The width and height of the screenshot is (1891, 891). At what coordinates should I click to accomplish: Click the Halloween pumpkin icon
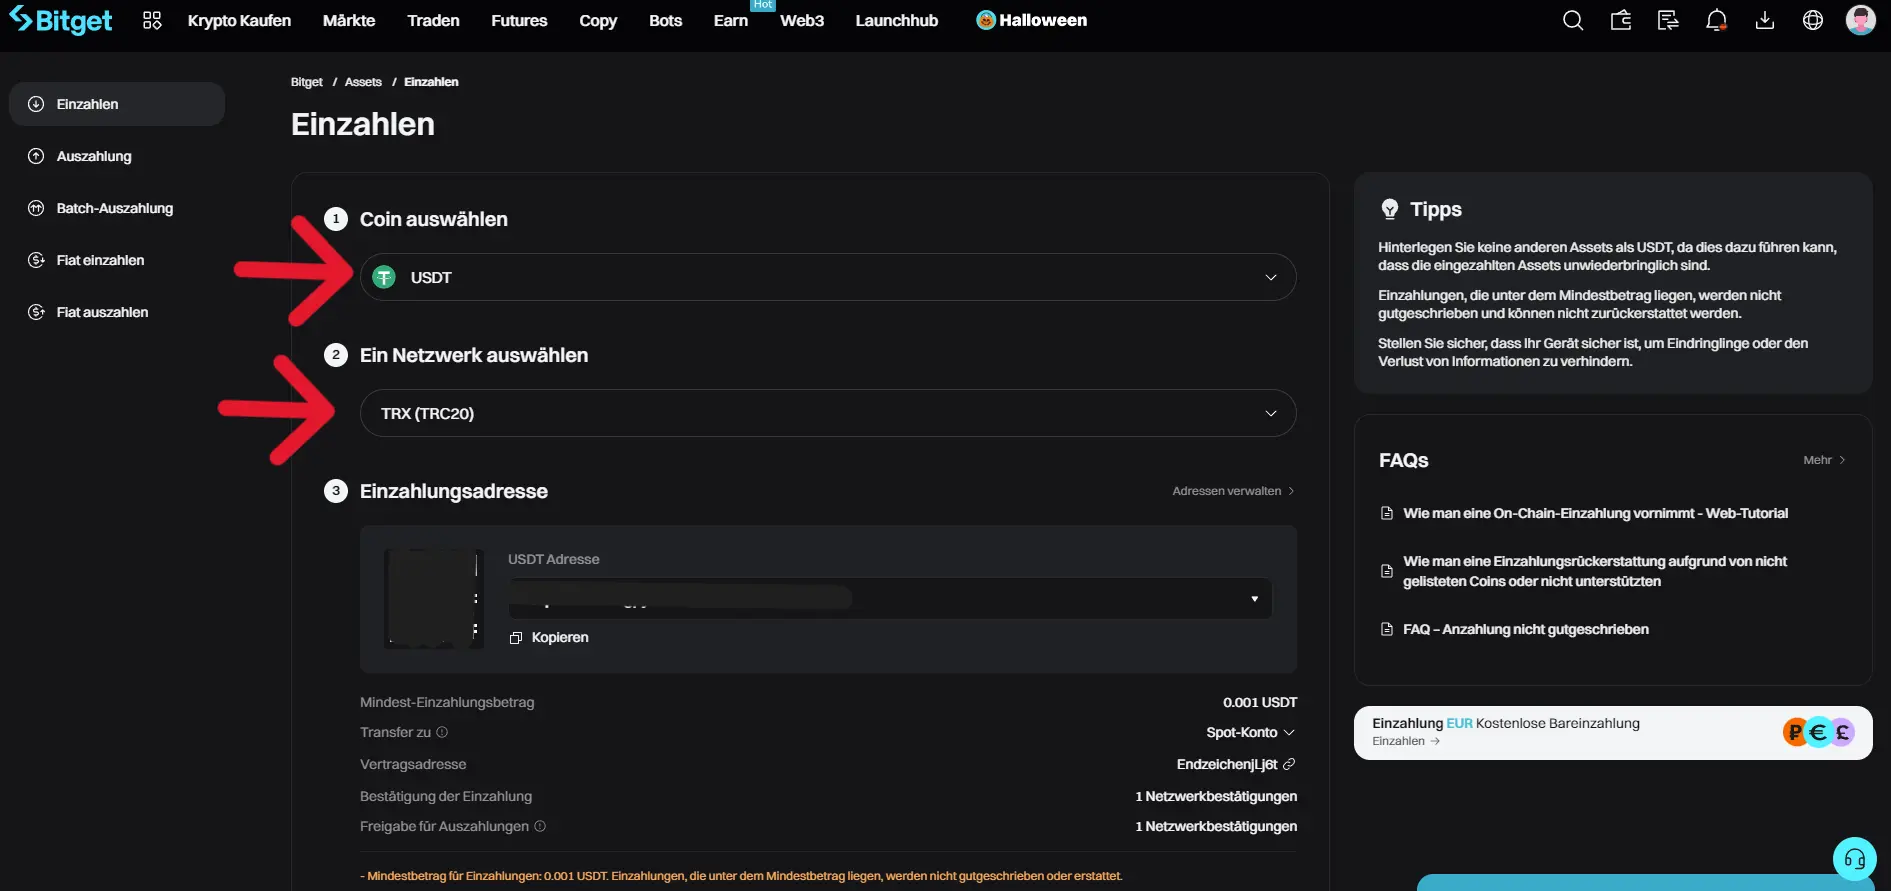click(986, 20)
